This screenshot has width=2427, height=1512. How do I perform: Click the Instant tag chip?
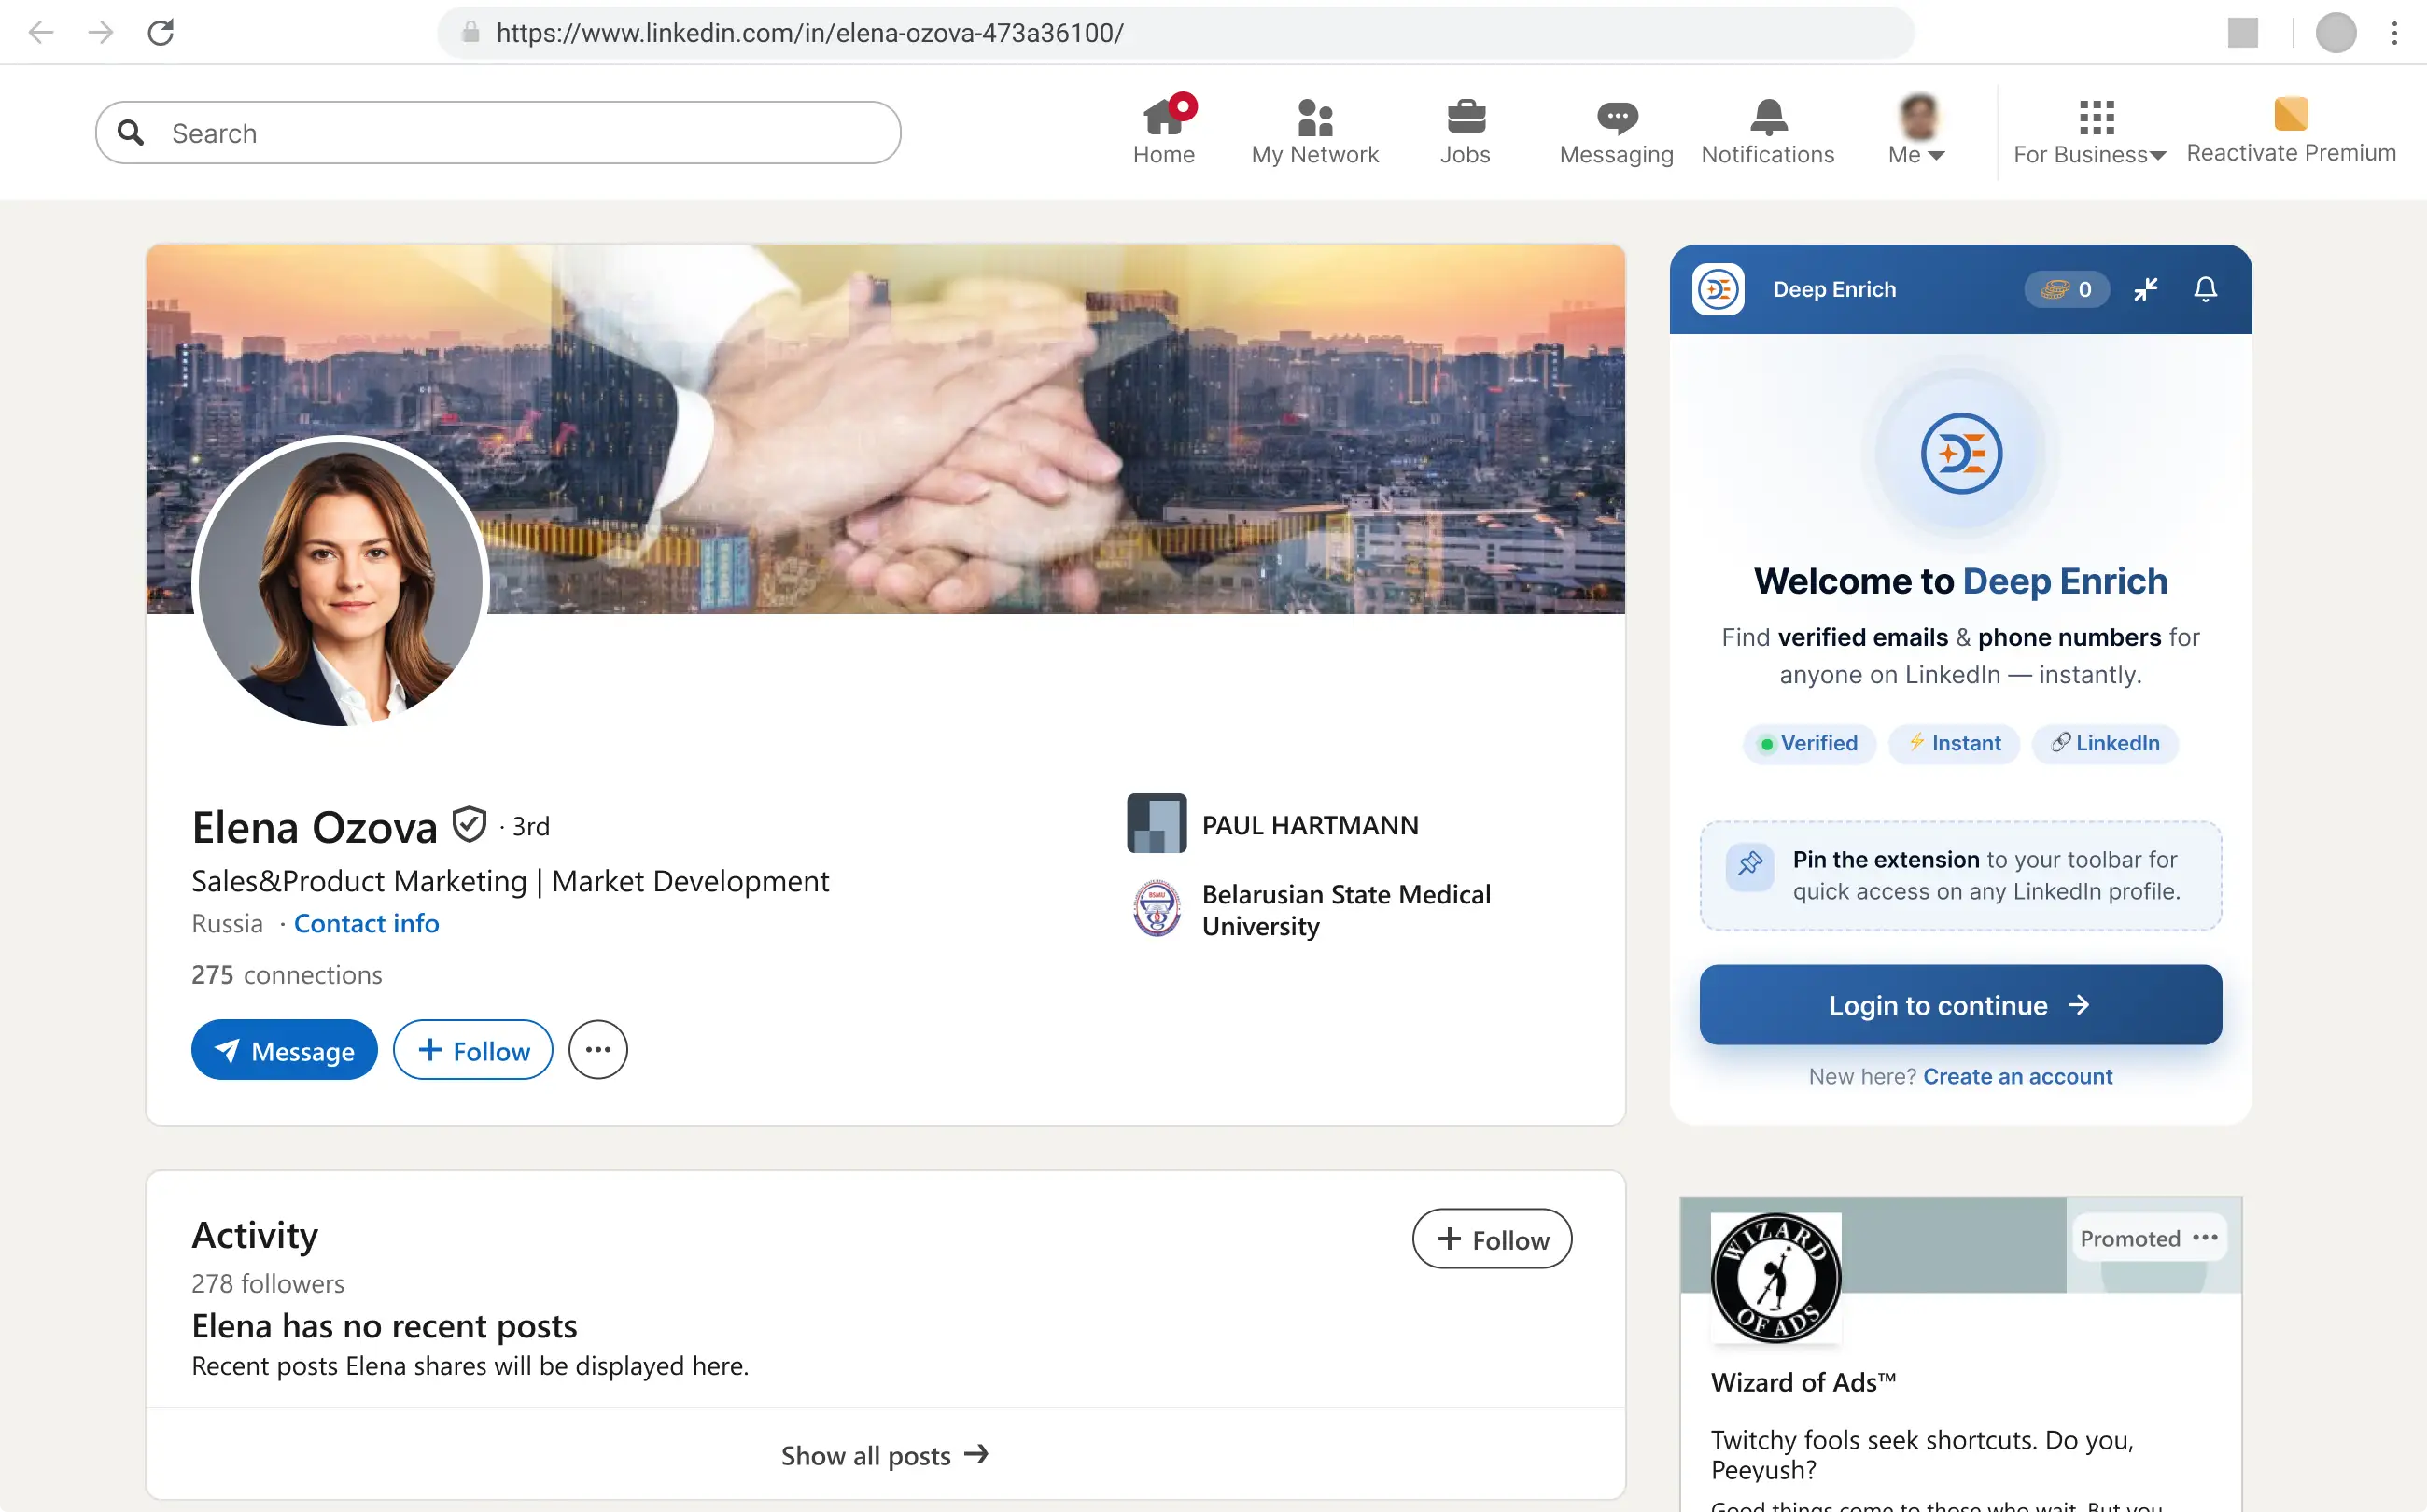point(1953,743)
